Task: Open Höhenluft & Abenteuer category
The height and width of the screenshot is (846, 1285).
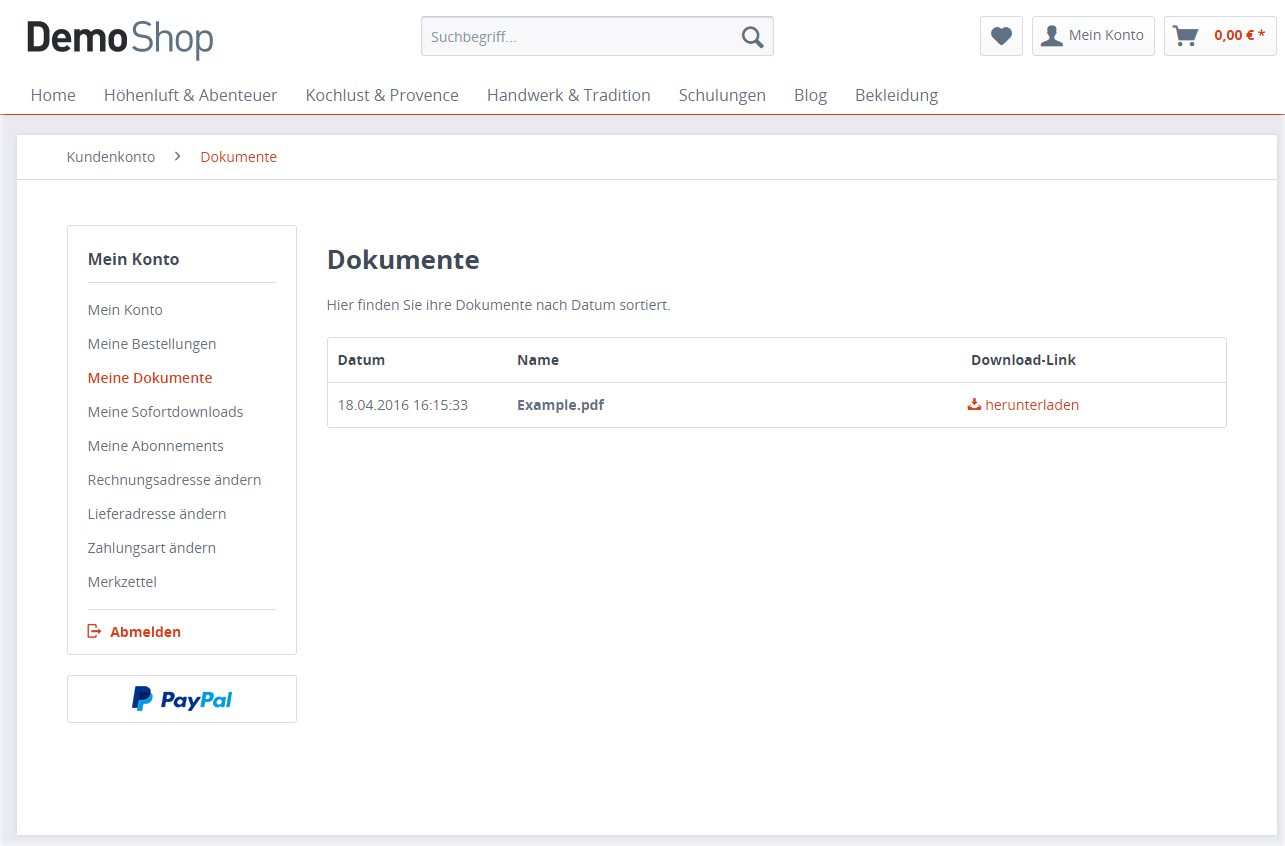Action: [191, 95]
